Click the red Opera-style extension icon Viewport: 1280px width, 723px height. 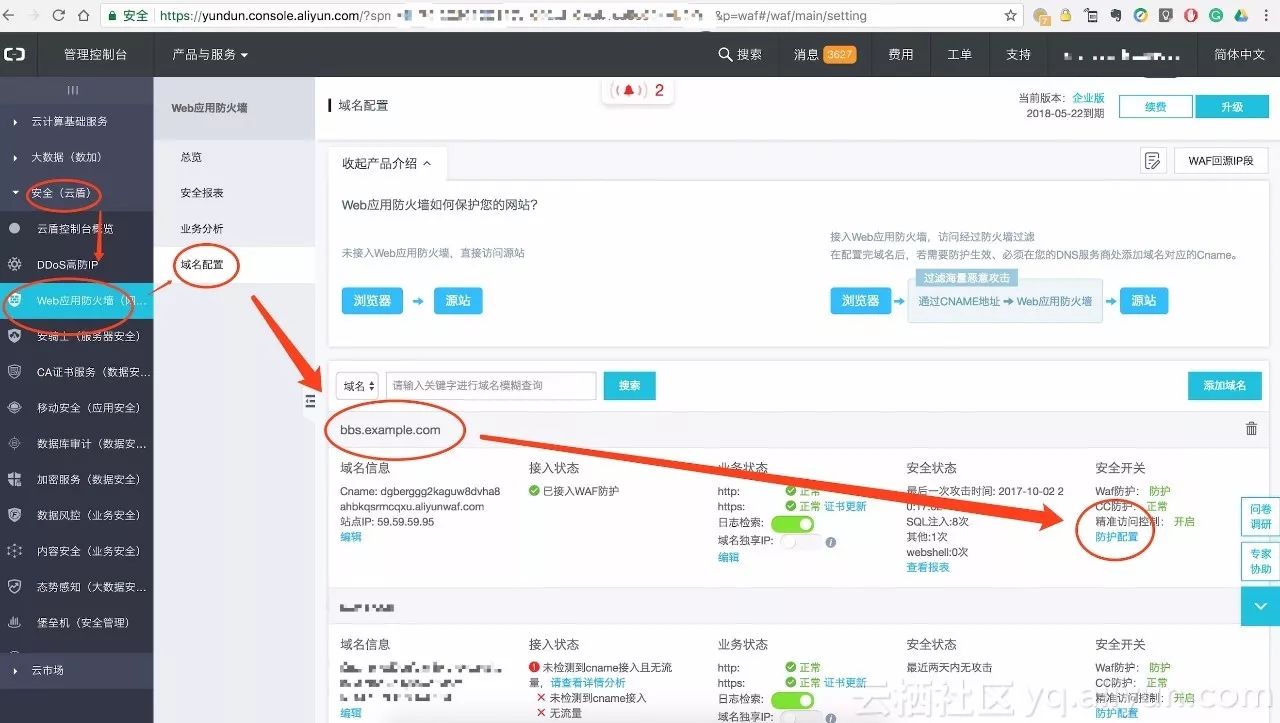pyautogui.click(x=1190, y=16)
